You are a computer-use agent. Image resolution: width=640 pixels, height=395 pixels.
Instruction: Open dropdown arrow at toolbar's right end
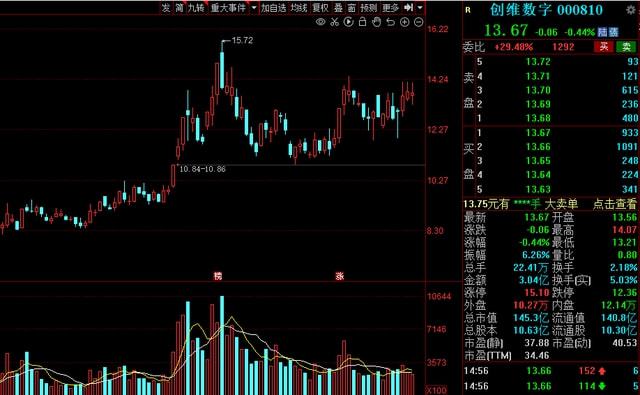coord(420,8)
